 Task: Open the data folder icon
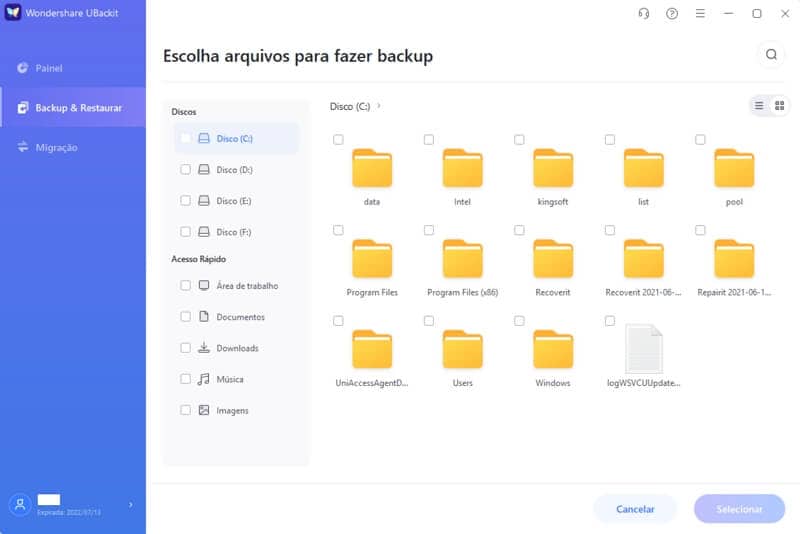(372, 168)
